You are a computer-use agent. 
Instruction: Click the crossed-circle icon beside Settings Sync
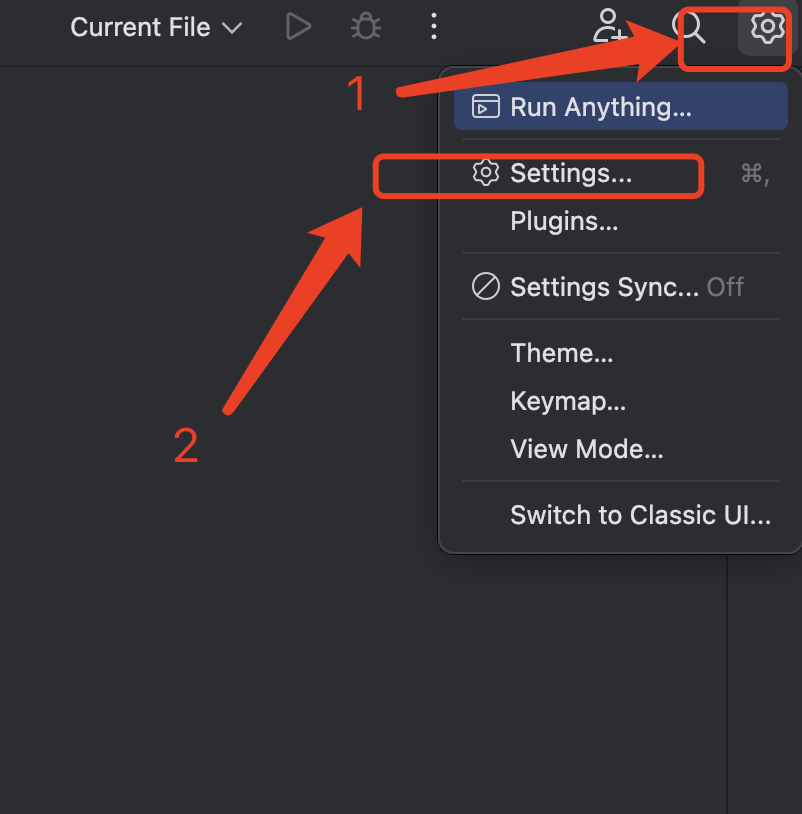pos(486,287)
